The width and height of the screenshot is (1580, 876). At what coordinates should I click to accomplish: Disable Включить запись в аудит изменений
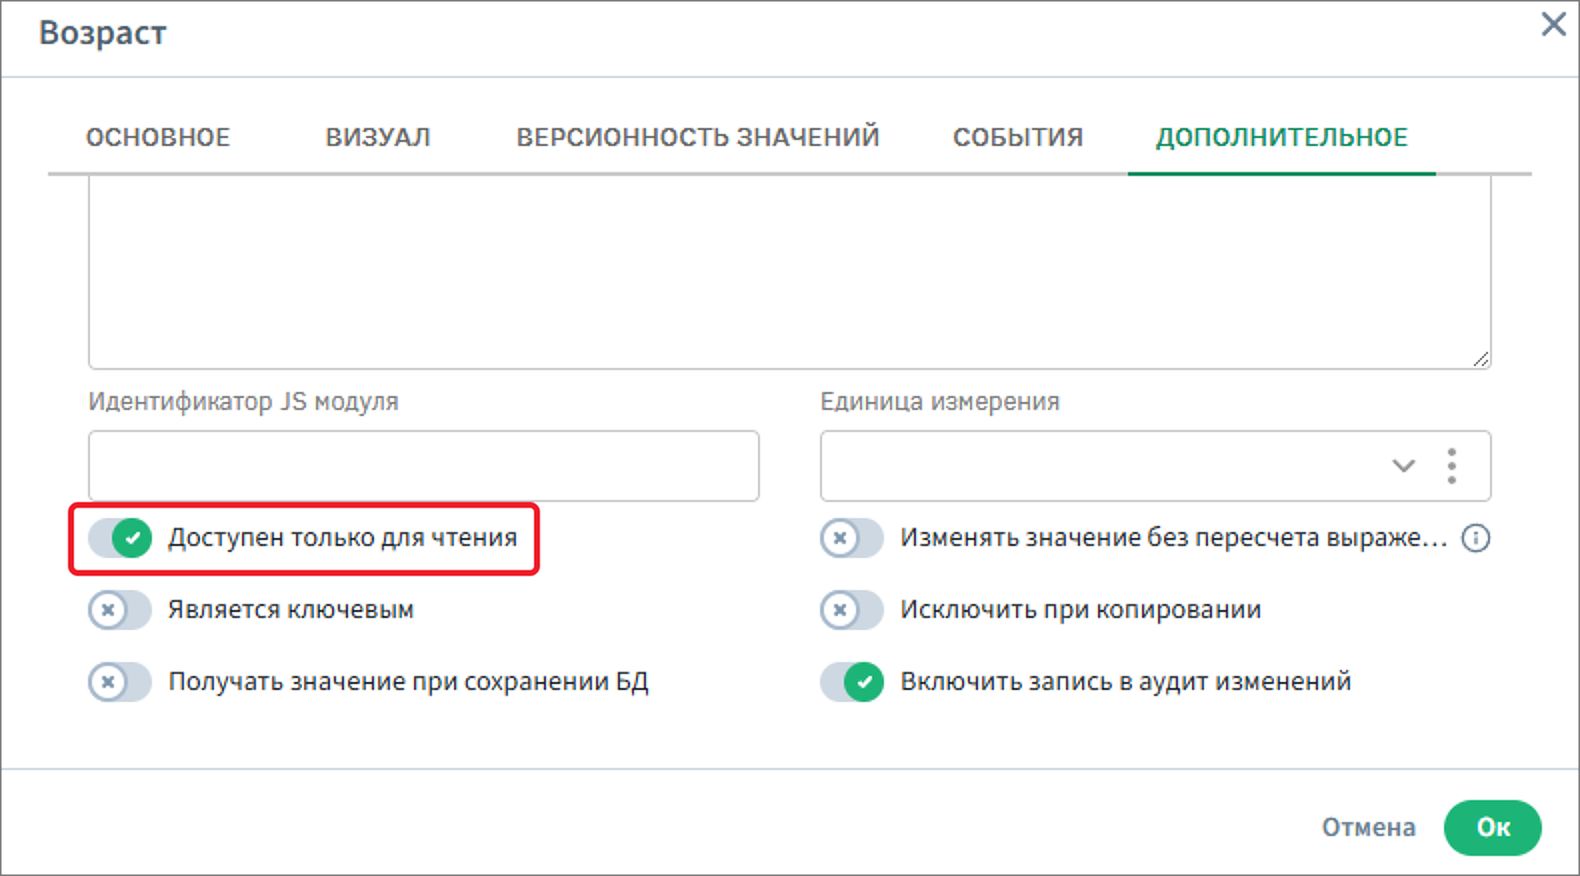tap(852, 682)
